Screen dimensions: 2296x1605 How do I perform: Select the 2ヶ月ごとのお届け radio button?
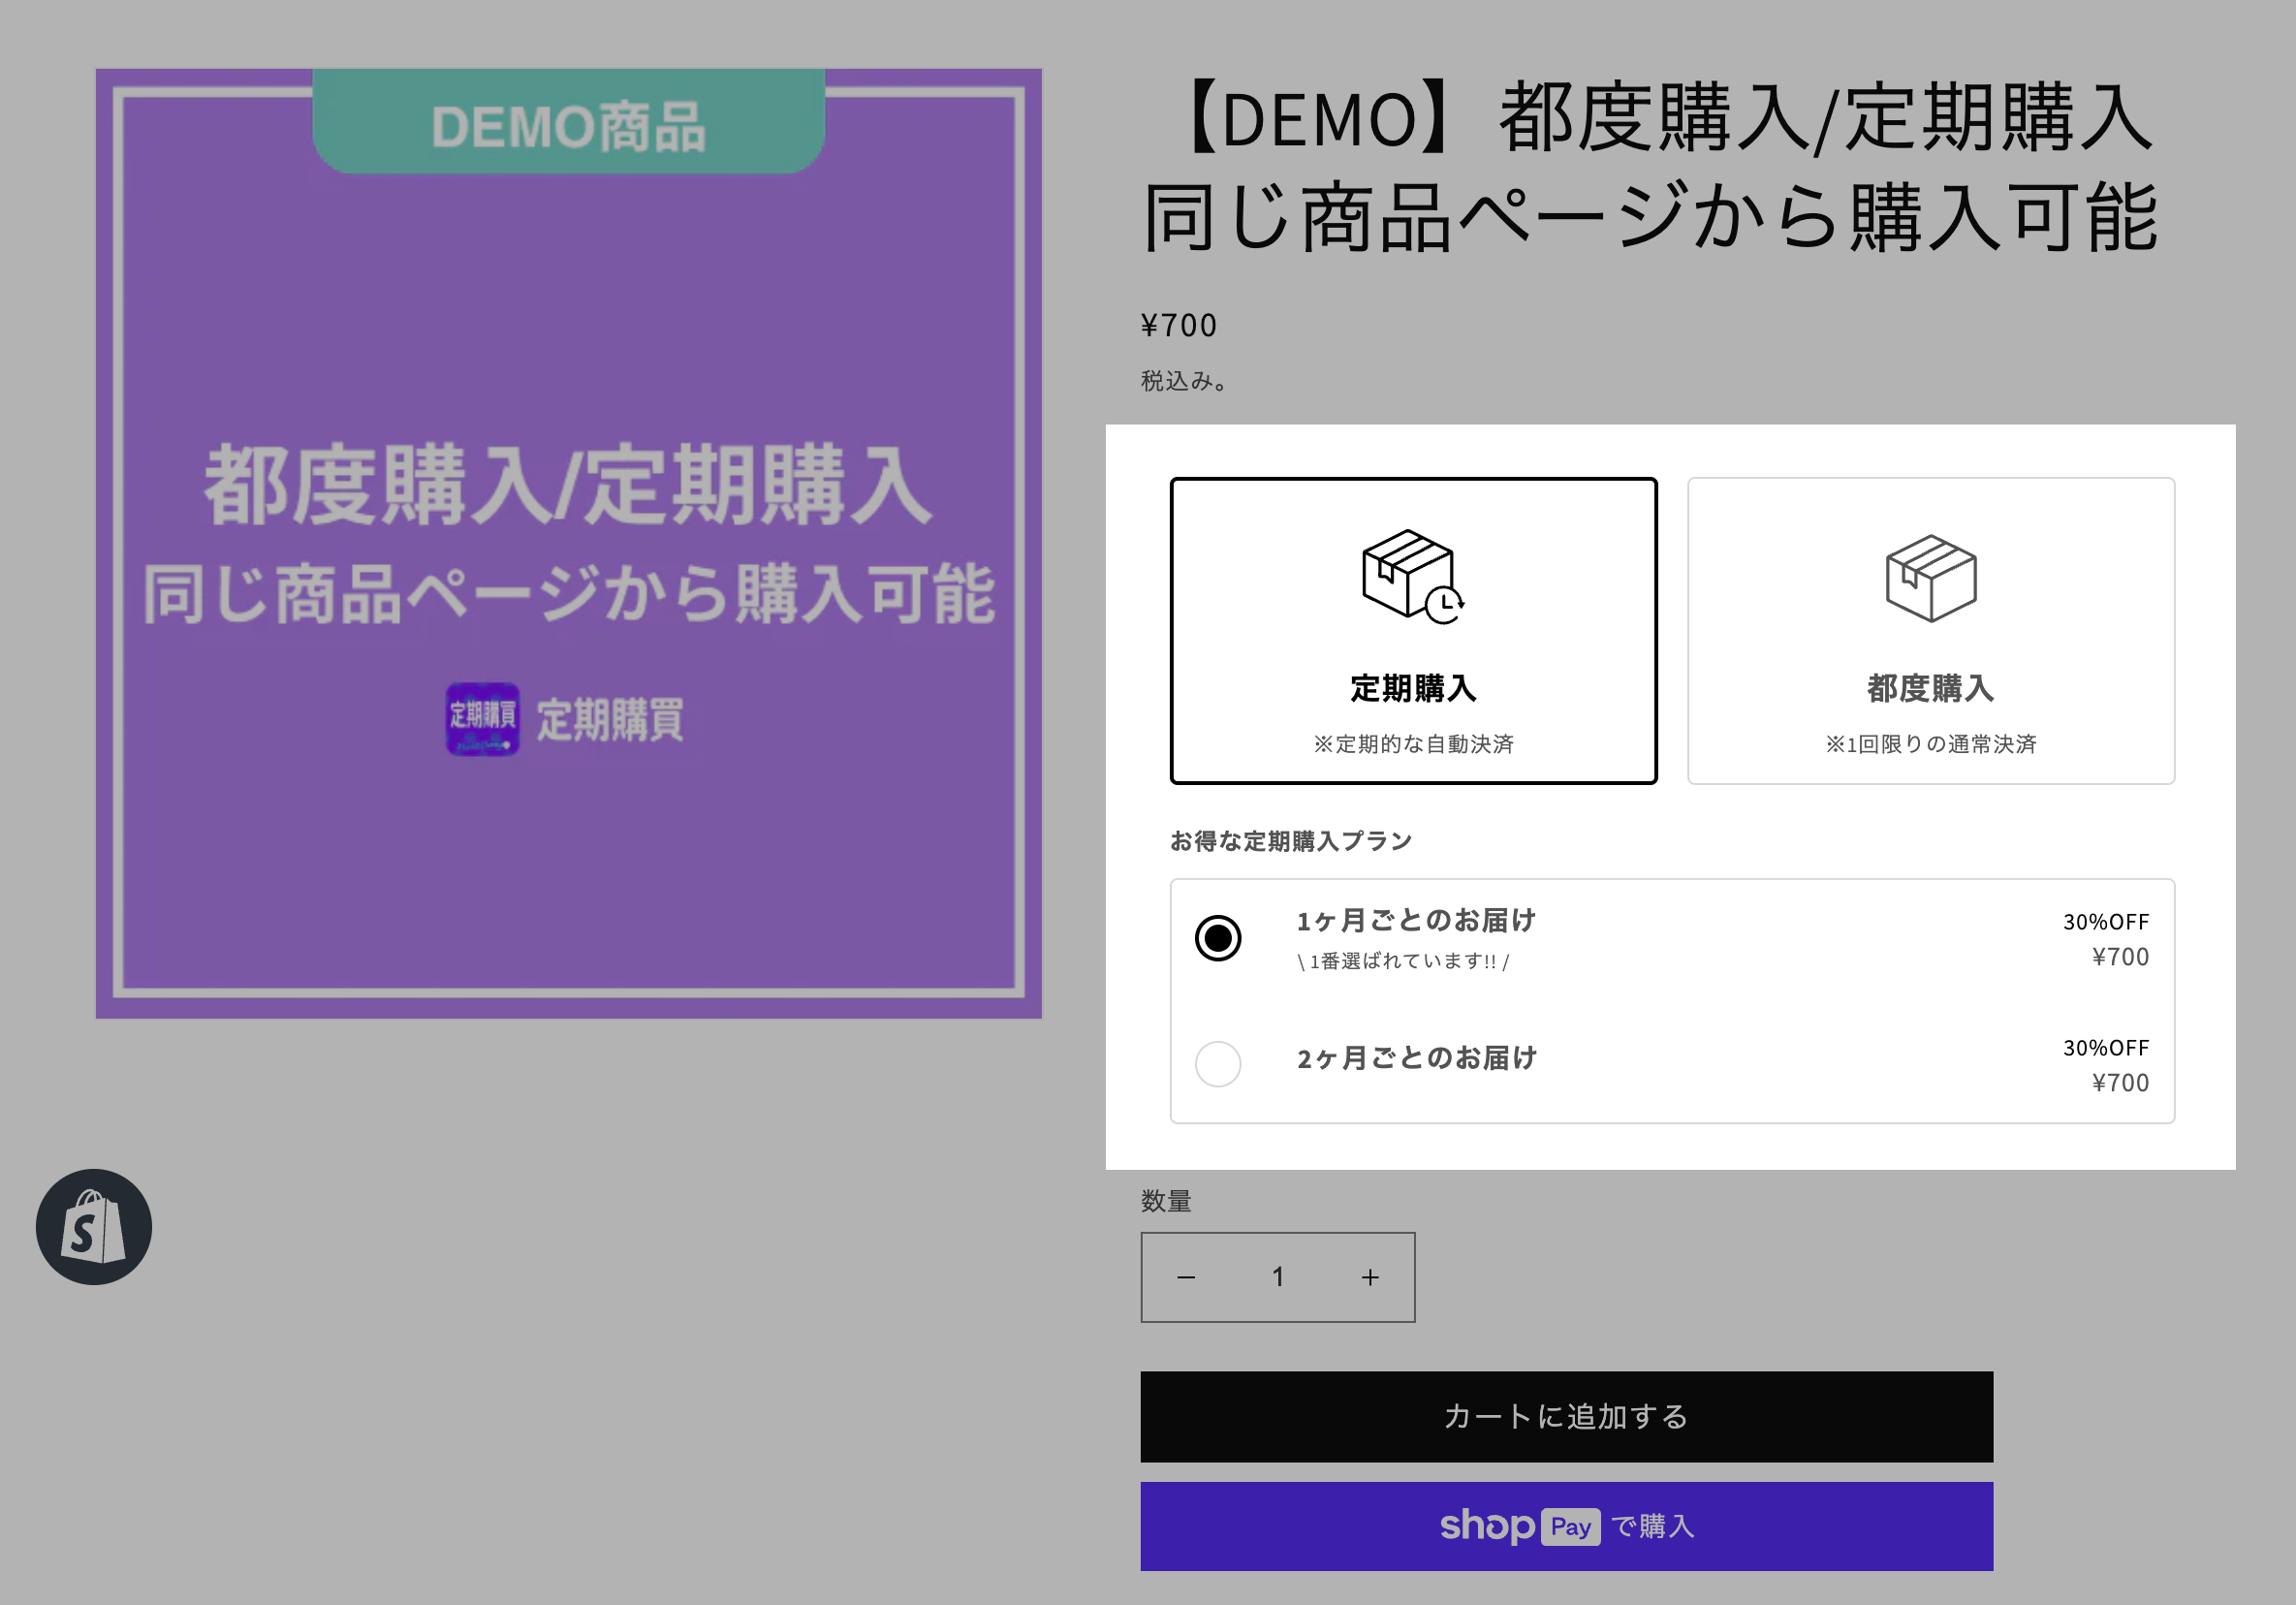click(1217, 1063)
